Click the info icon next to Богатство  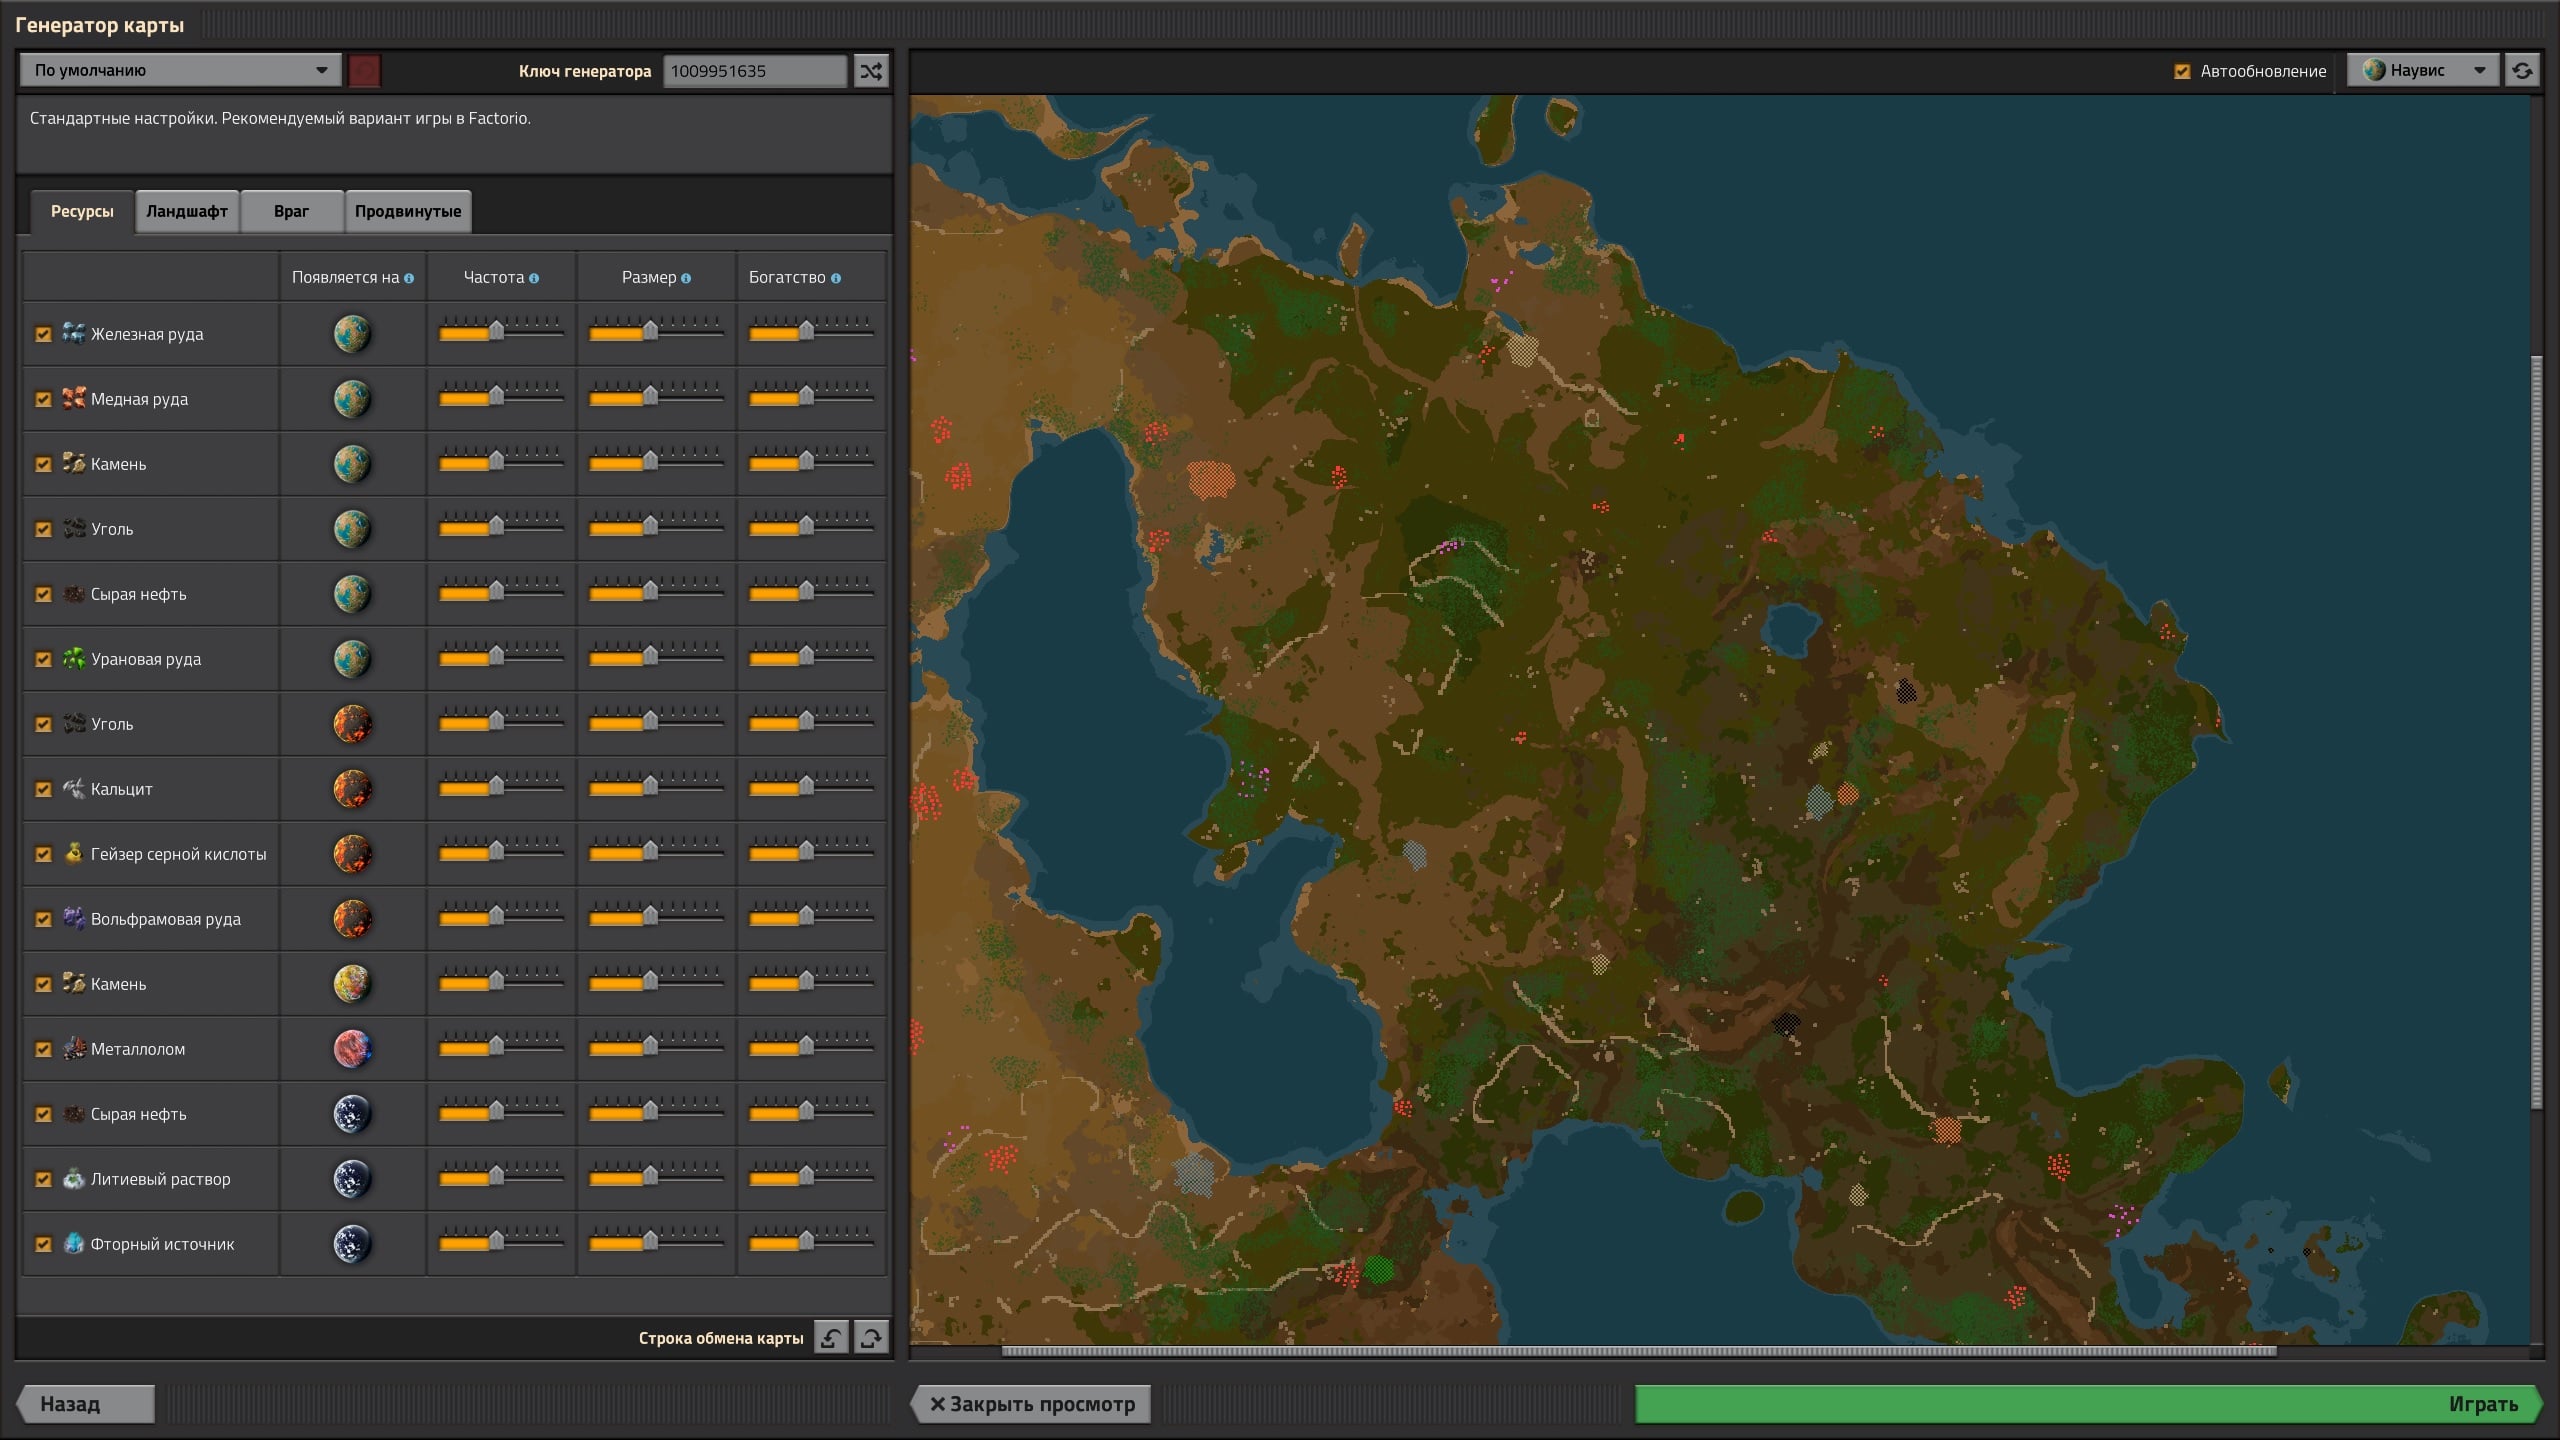coord(836,278)
